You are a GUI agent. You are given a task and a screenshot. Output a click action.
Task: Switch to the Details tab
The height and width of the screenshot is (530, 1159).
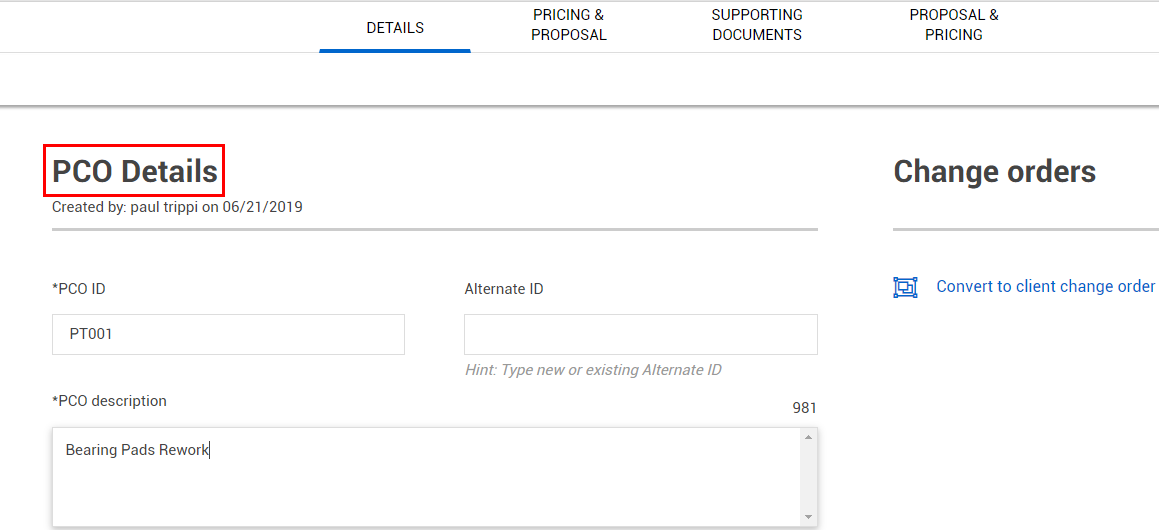(395, 28)
